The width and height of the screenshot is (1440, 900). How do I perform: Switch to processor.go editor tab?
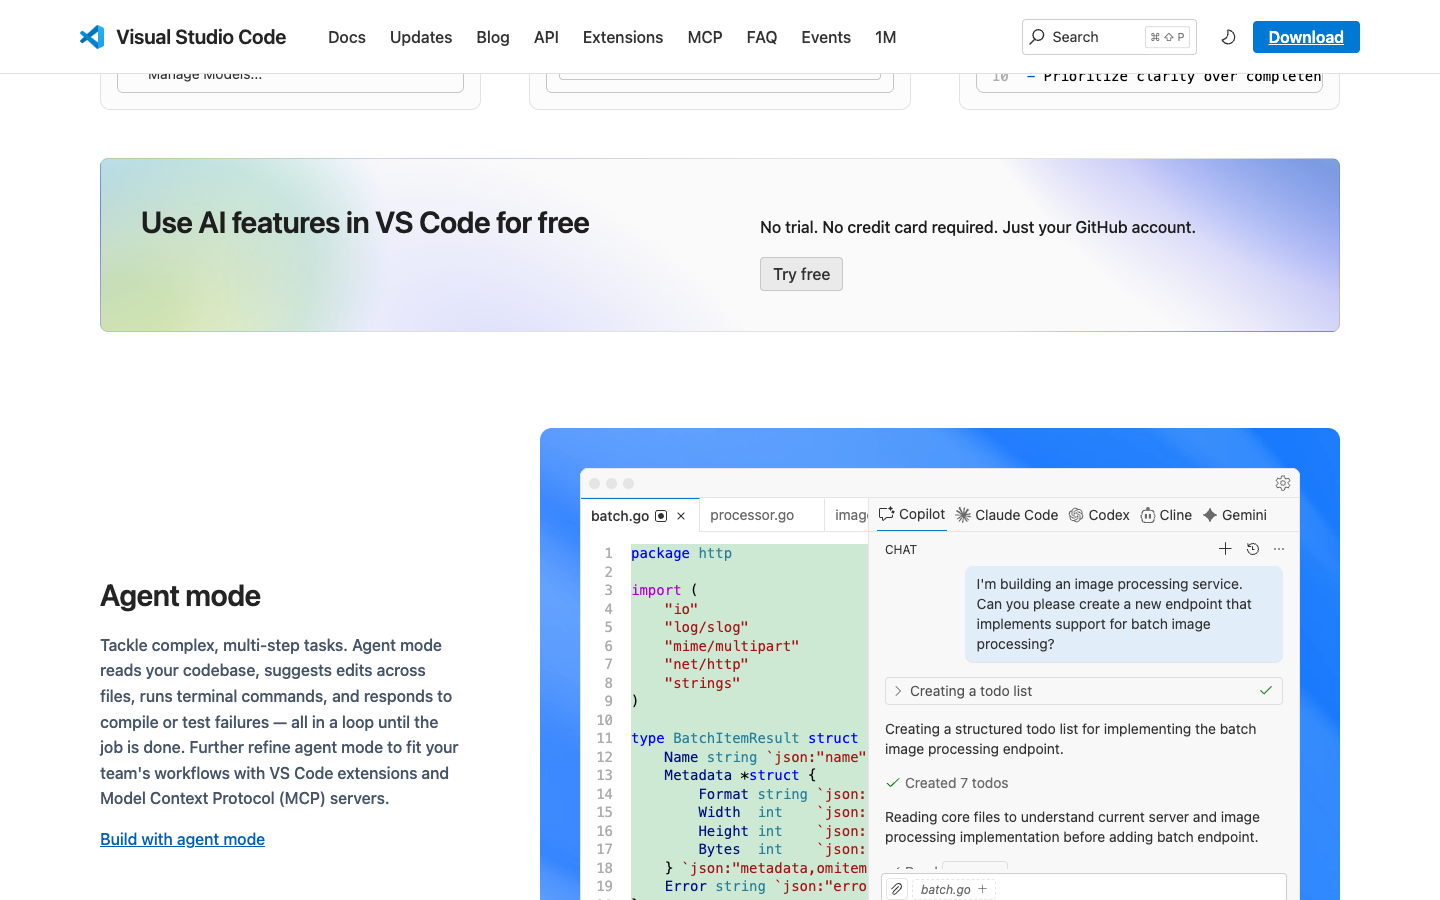[x=752, y=515]
